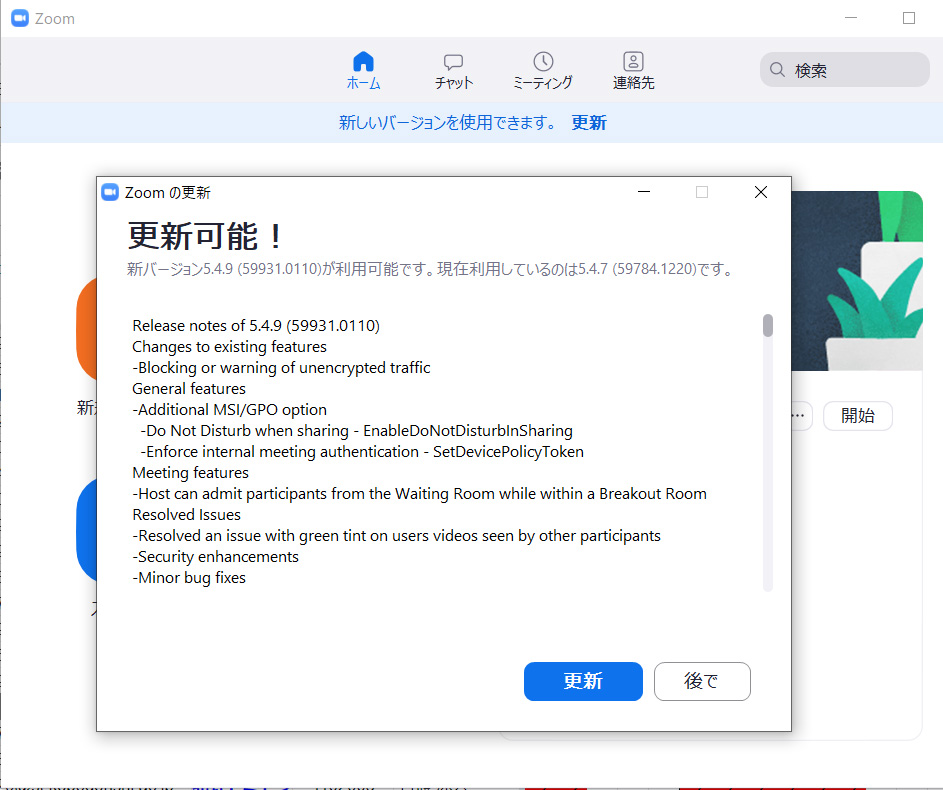Click the release notes scrollbar thumb
Screen dimensions: 943x790
[767, 325]
